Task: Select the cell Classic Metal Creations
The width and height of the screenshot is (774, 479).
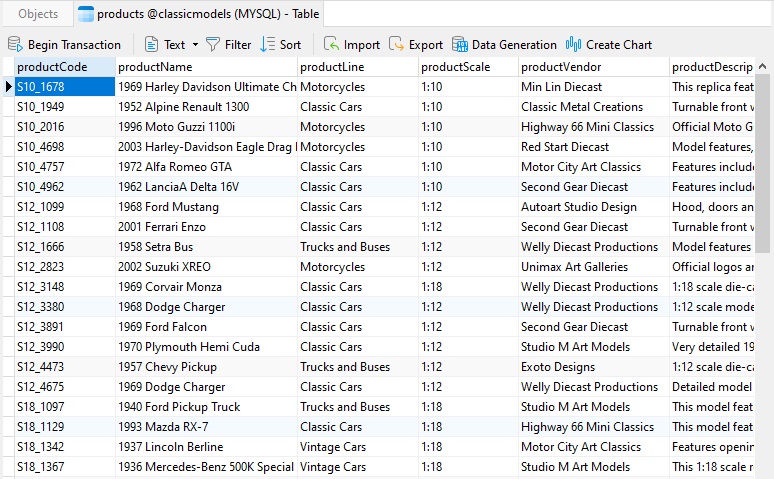Action: pyautogui.click(x=594, y=107)
